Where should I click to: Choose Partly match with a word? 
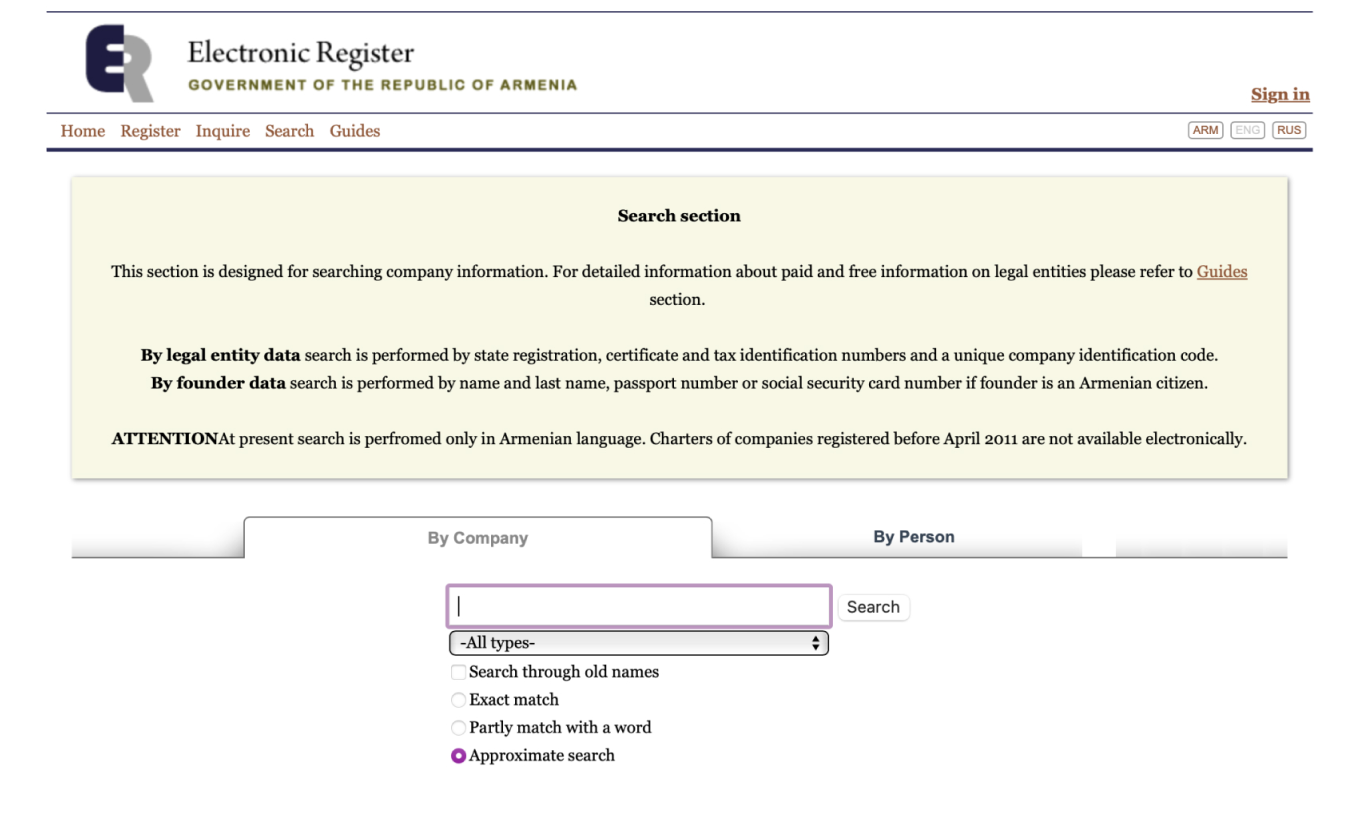[x=459, y=728]
